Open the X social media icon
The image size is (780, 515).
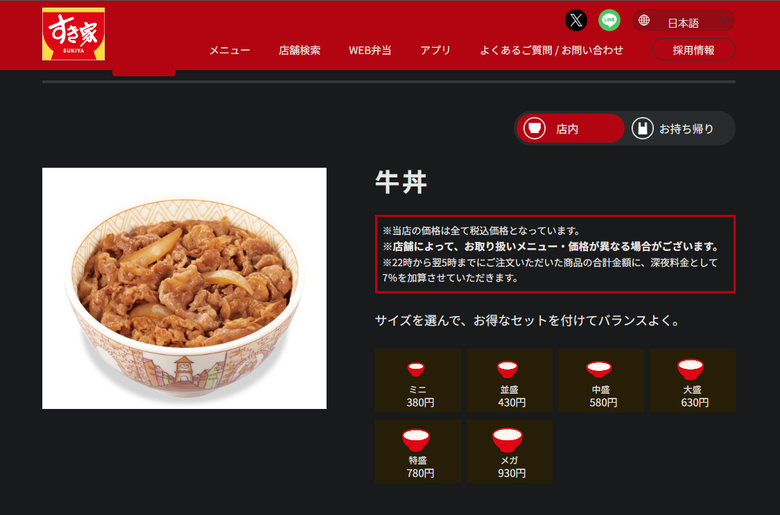point(576,20)
